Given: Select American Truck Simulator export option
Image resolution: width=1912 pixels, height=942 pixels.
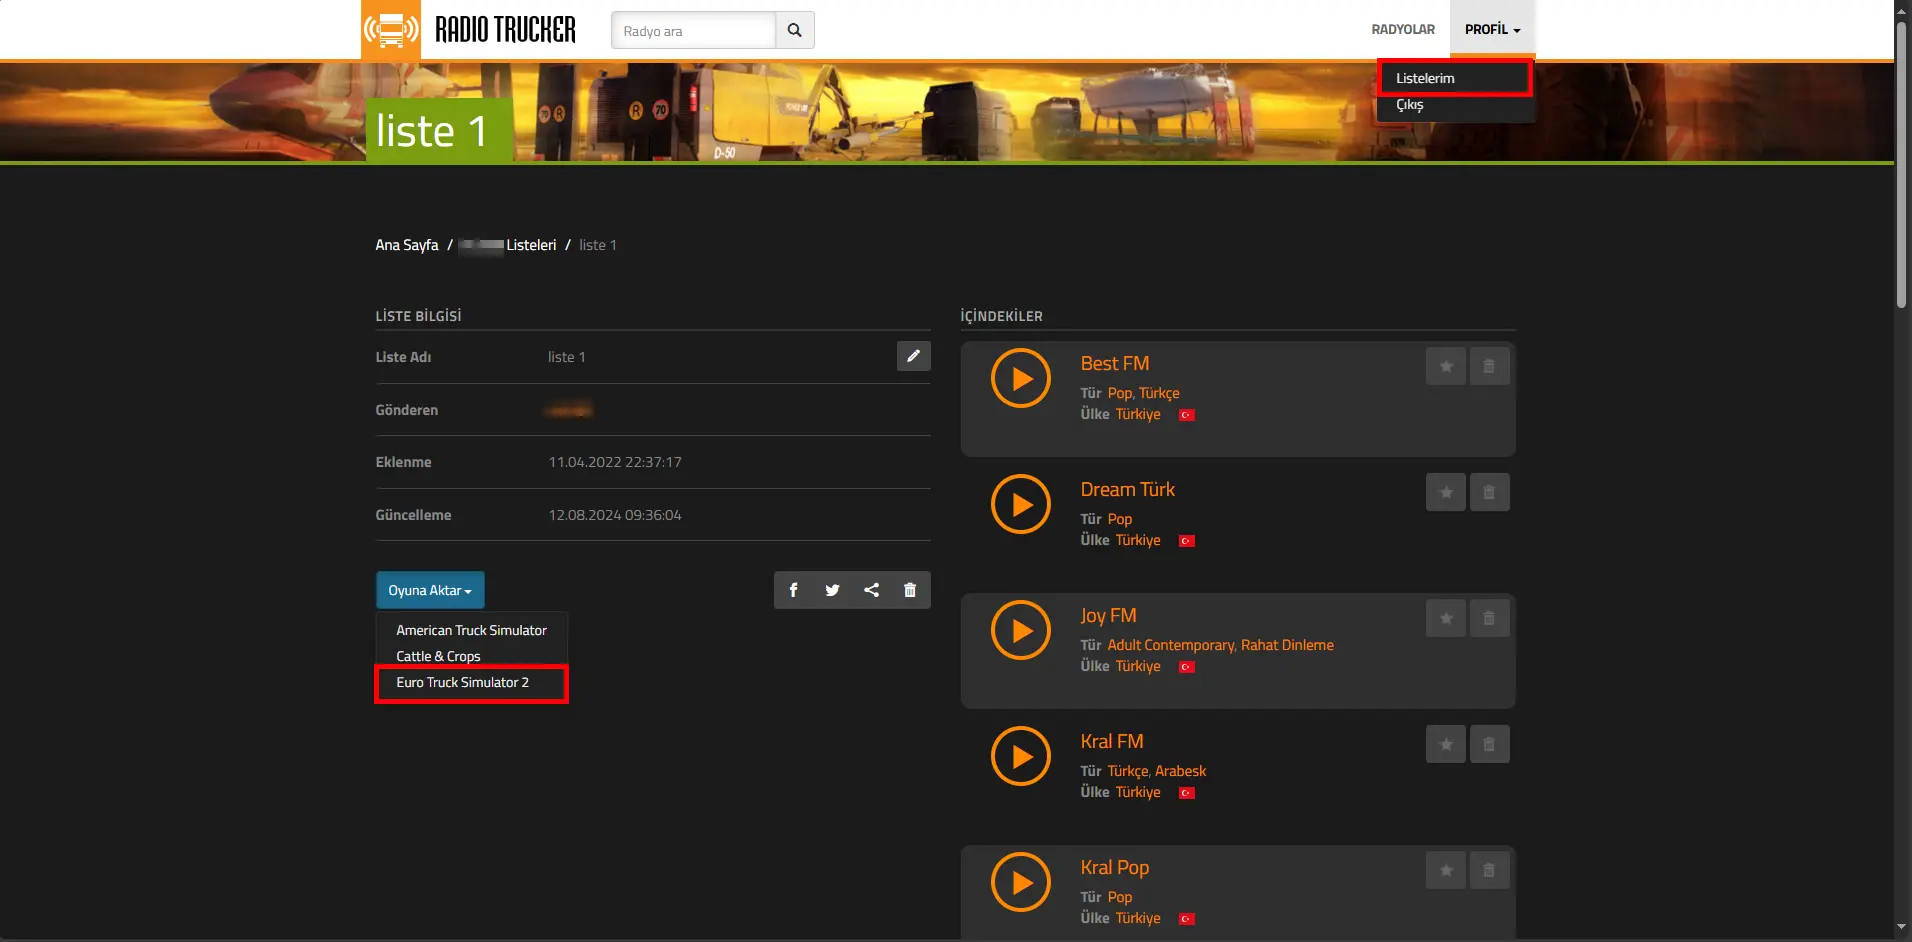Looking at the screenshot, I should pos(471,630).
